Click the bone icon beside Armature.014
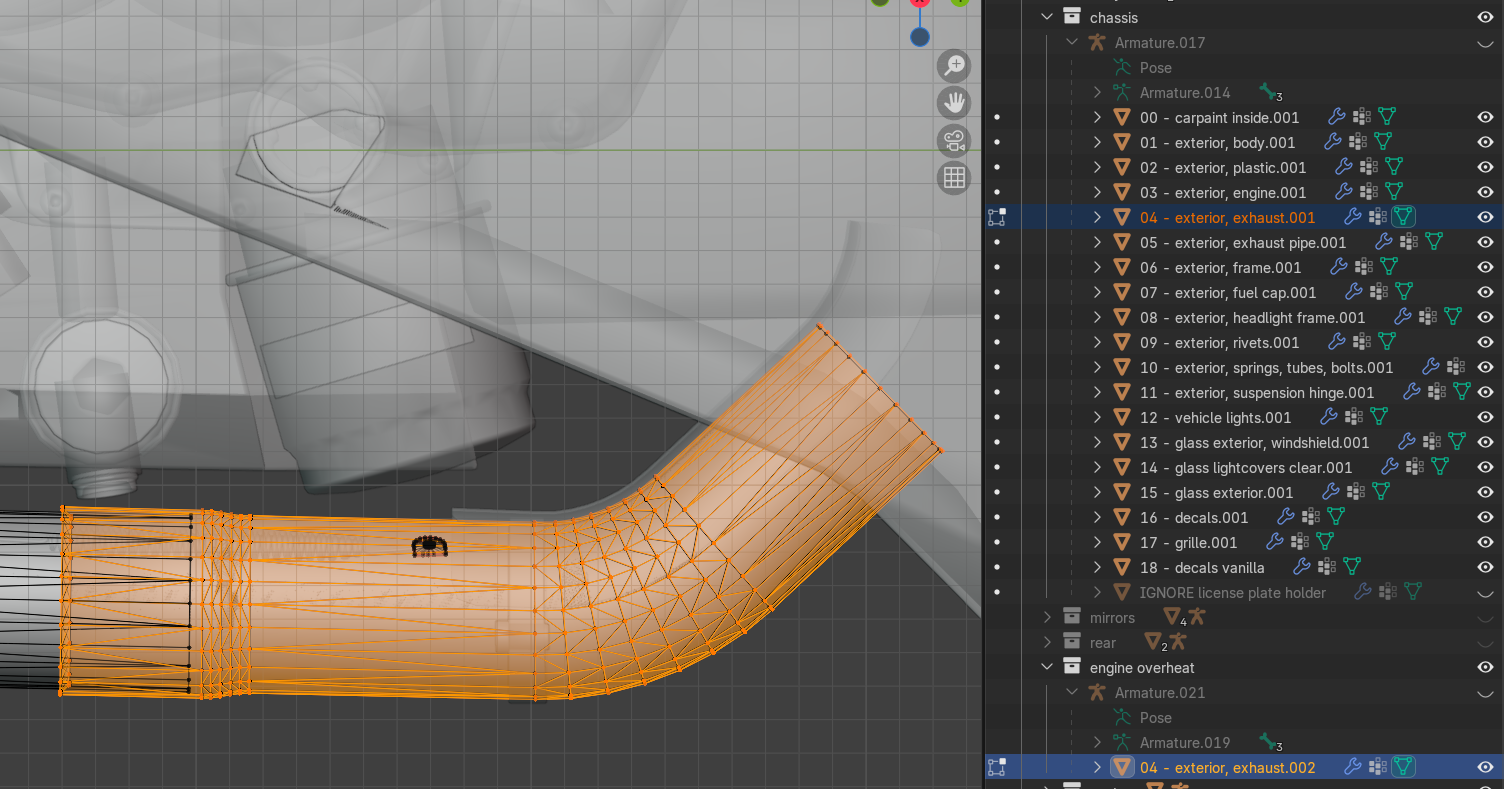 1268,92
